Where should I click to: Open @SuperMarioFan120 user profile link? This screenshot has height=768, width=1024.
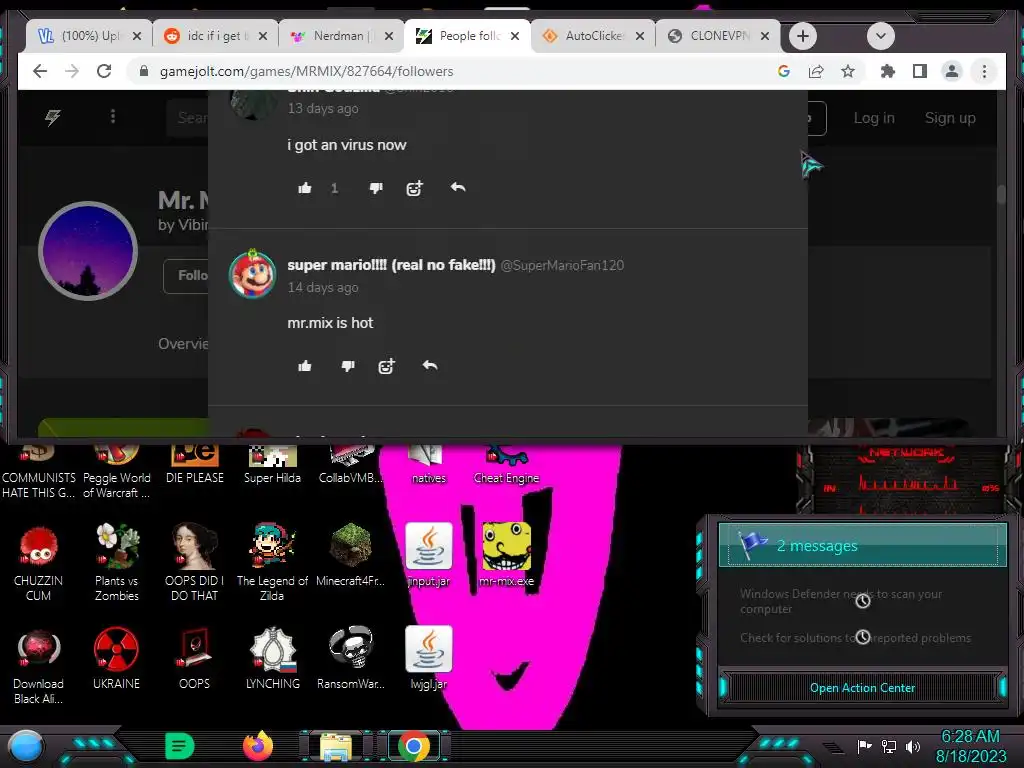(x=562, y=265)
